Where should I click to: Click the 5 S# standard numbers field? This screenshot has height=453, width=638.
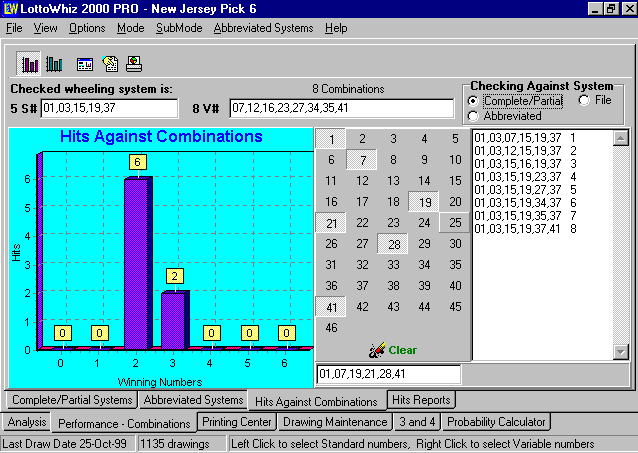click(x=109, y=108)
